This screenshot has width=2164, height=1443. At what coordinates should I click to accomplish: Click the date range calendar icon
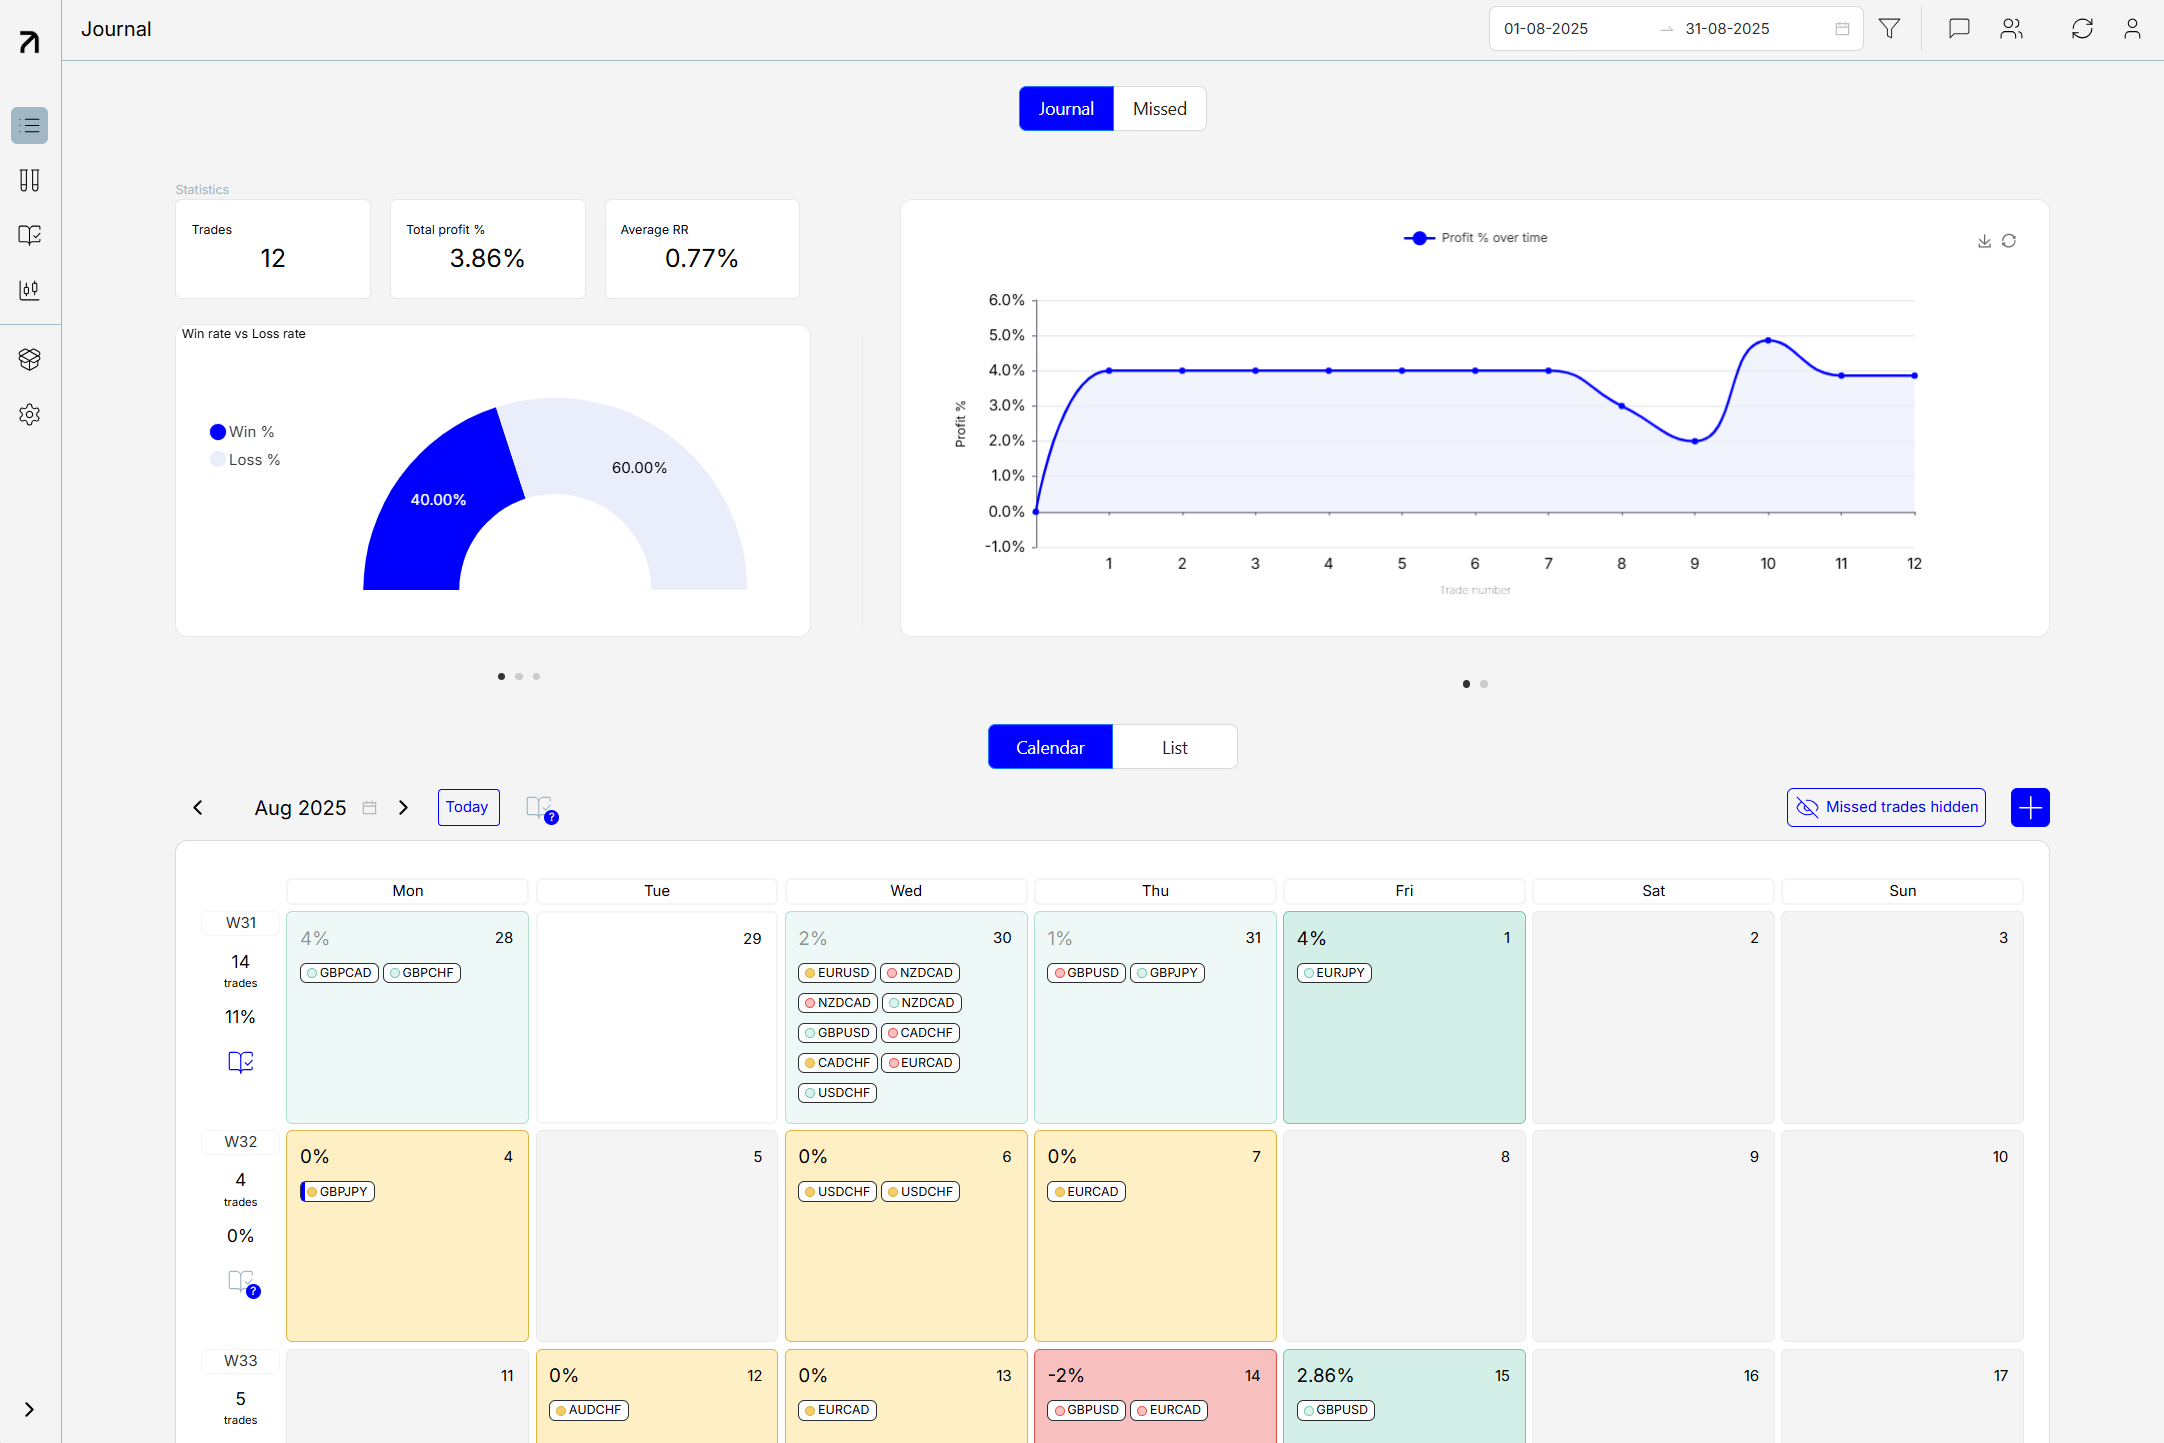[x=1842, y=29]
